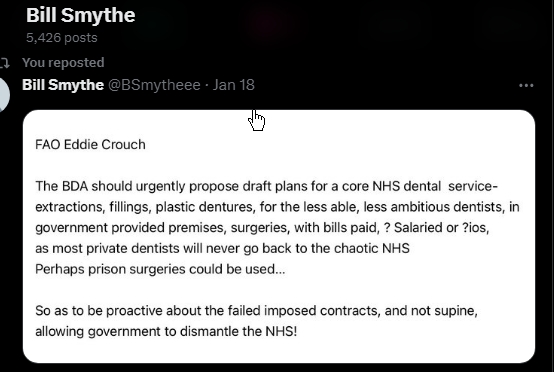Screen dimensions: 554x372
Task: Click the 'The BDA should urgently propose' line
Action: pos(267,186)
